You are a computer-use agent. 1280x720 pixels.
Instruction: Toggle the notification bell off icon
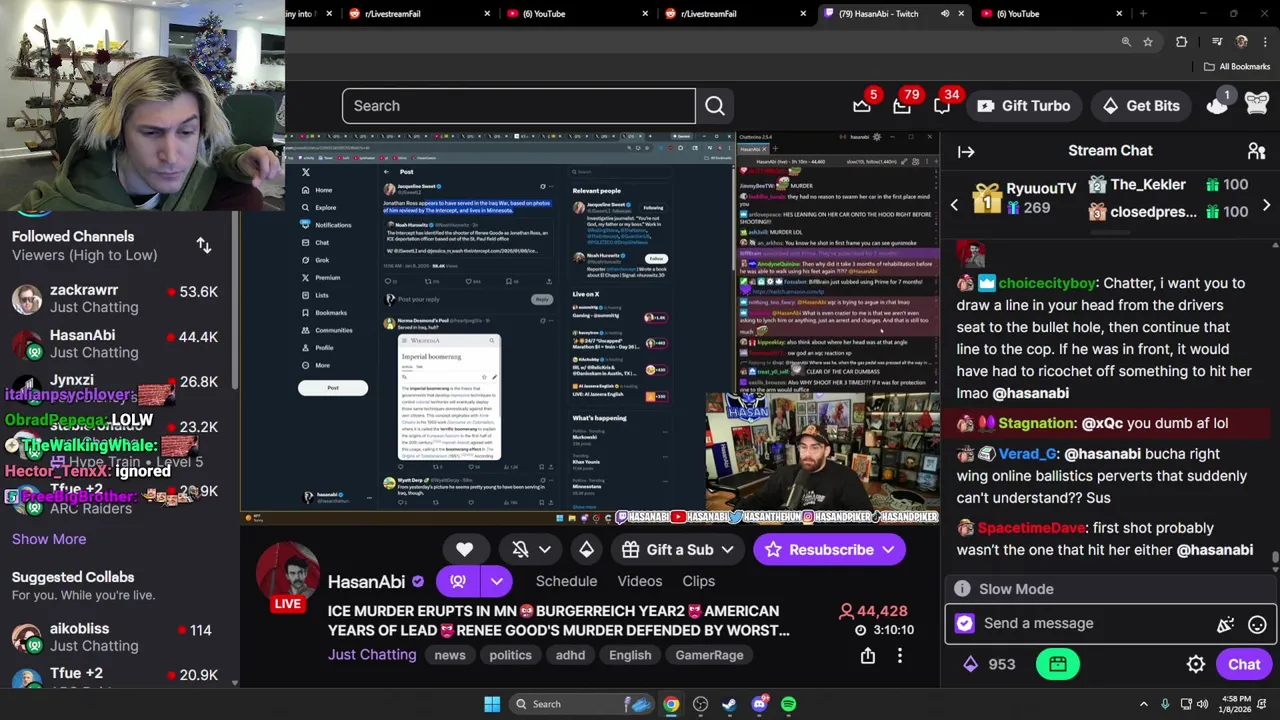coord(520,549)
